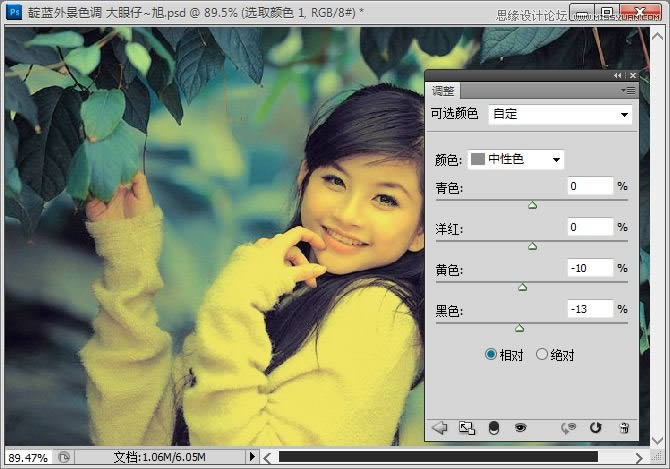
Task: Select the 相对 (Relative) radio button
Action: tap(491, 354)
